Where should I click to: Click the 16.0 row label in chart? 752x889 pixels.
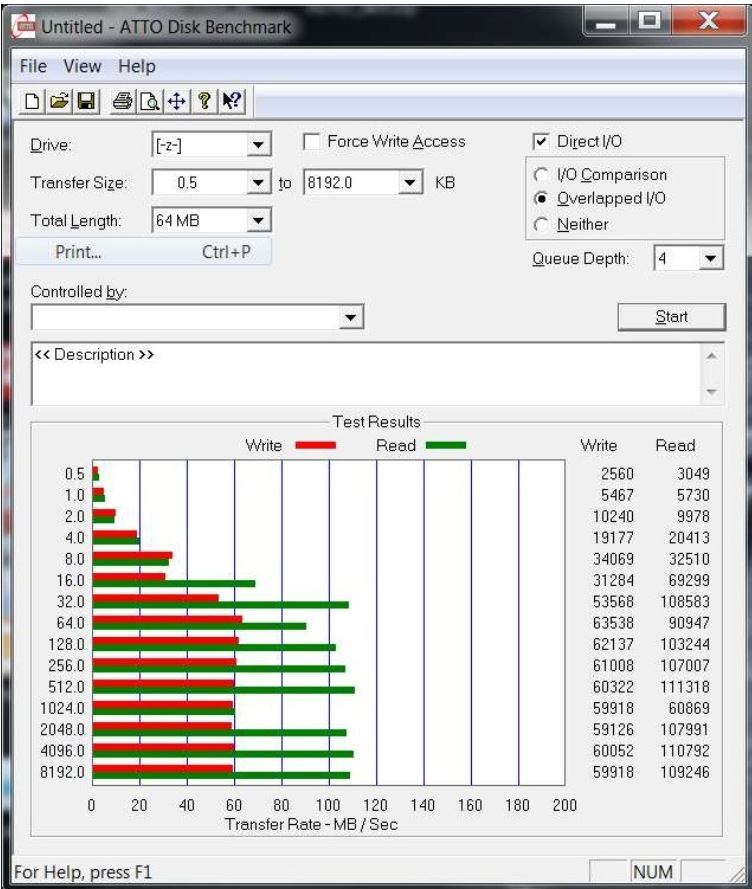70,581
